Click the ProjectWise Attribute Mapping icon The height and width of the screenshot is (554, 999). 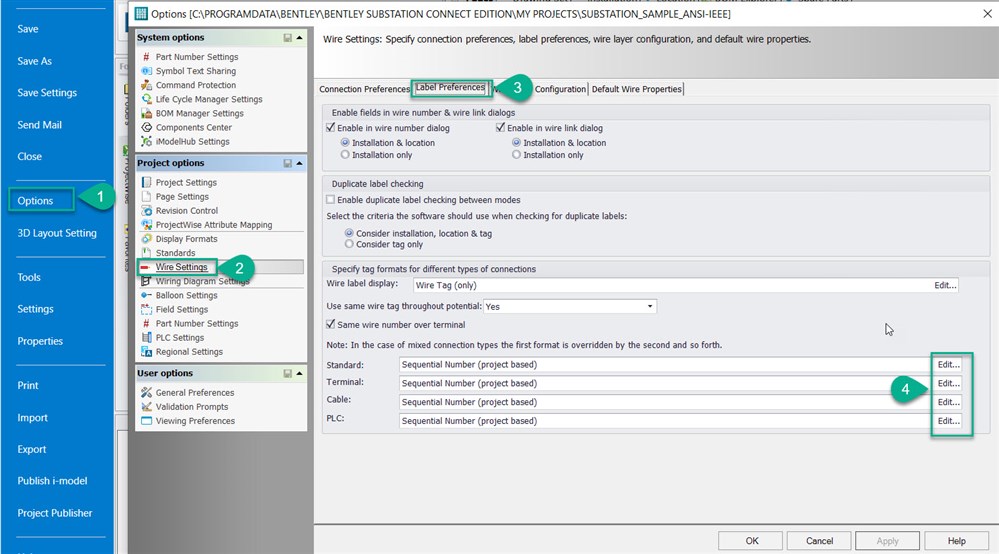(x=146, y=224)
